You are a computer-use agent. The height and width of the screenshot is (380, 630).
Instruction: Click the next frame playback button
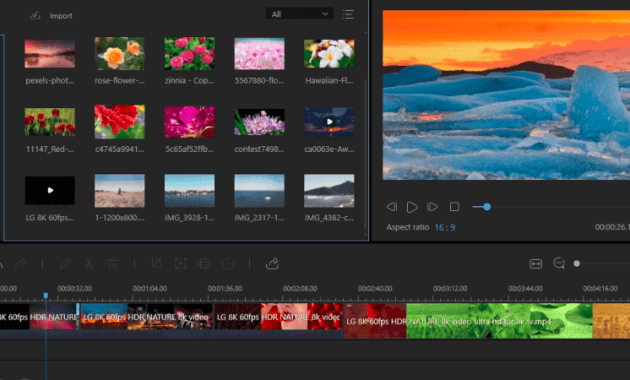(432, 207)
